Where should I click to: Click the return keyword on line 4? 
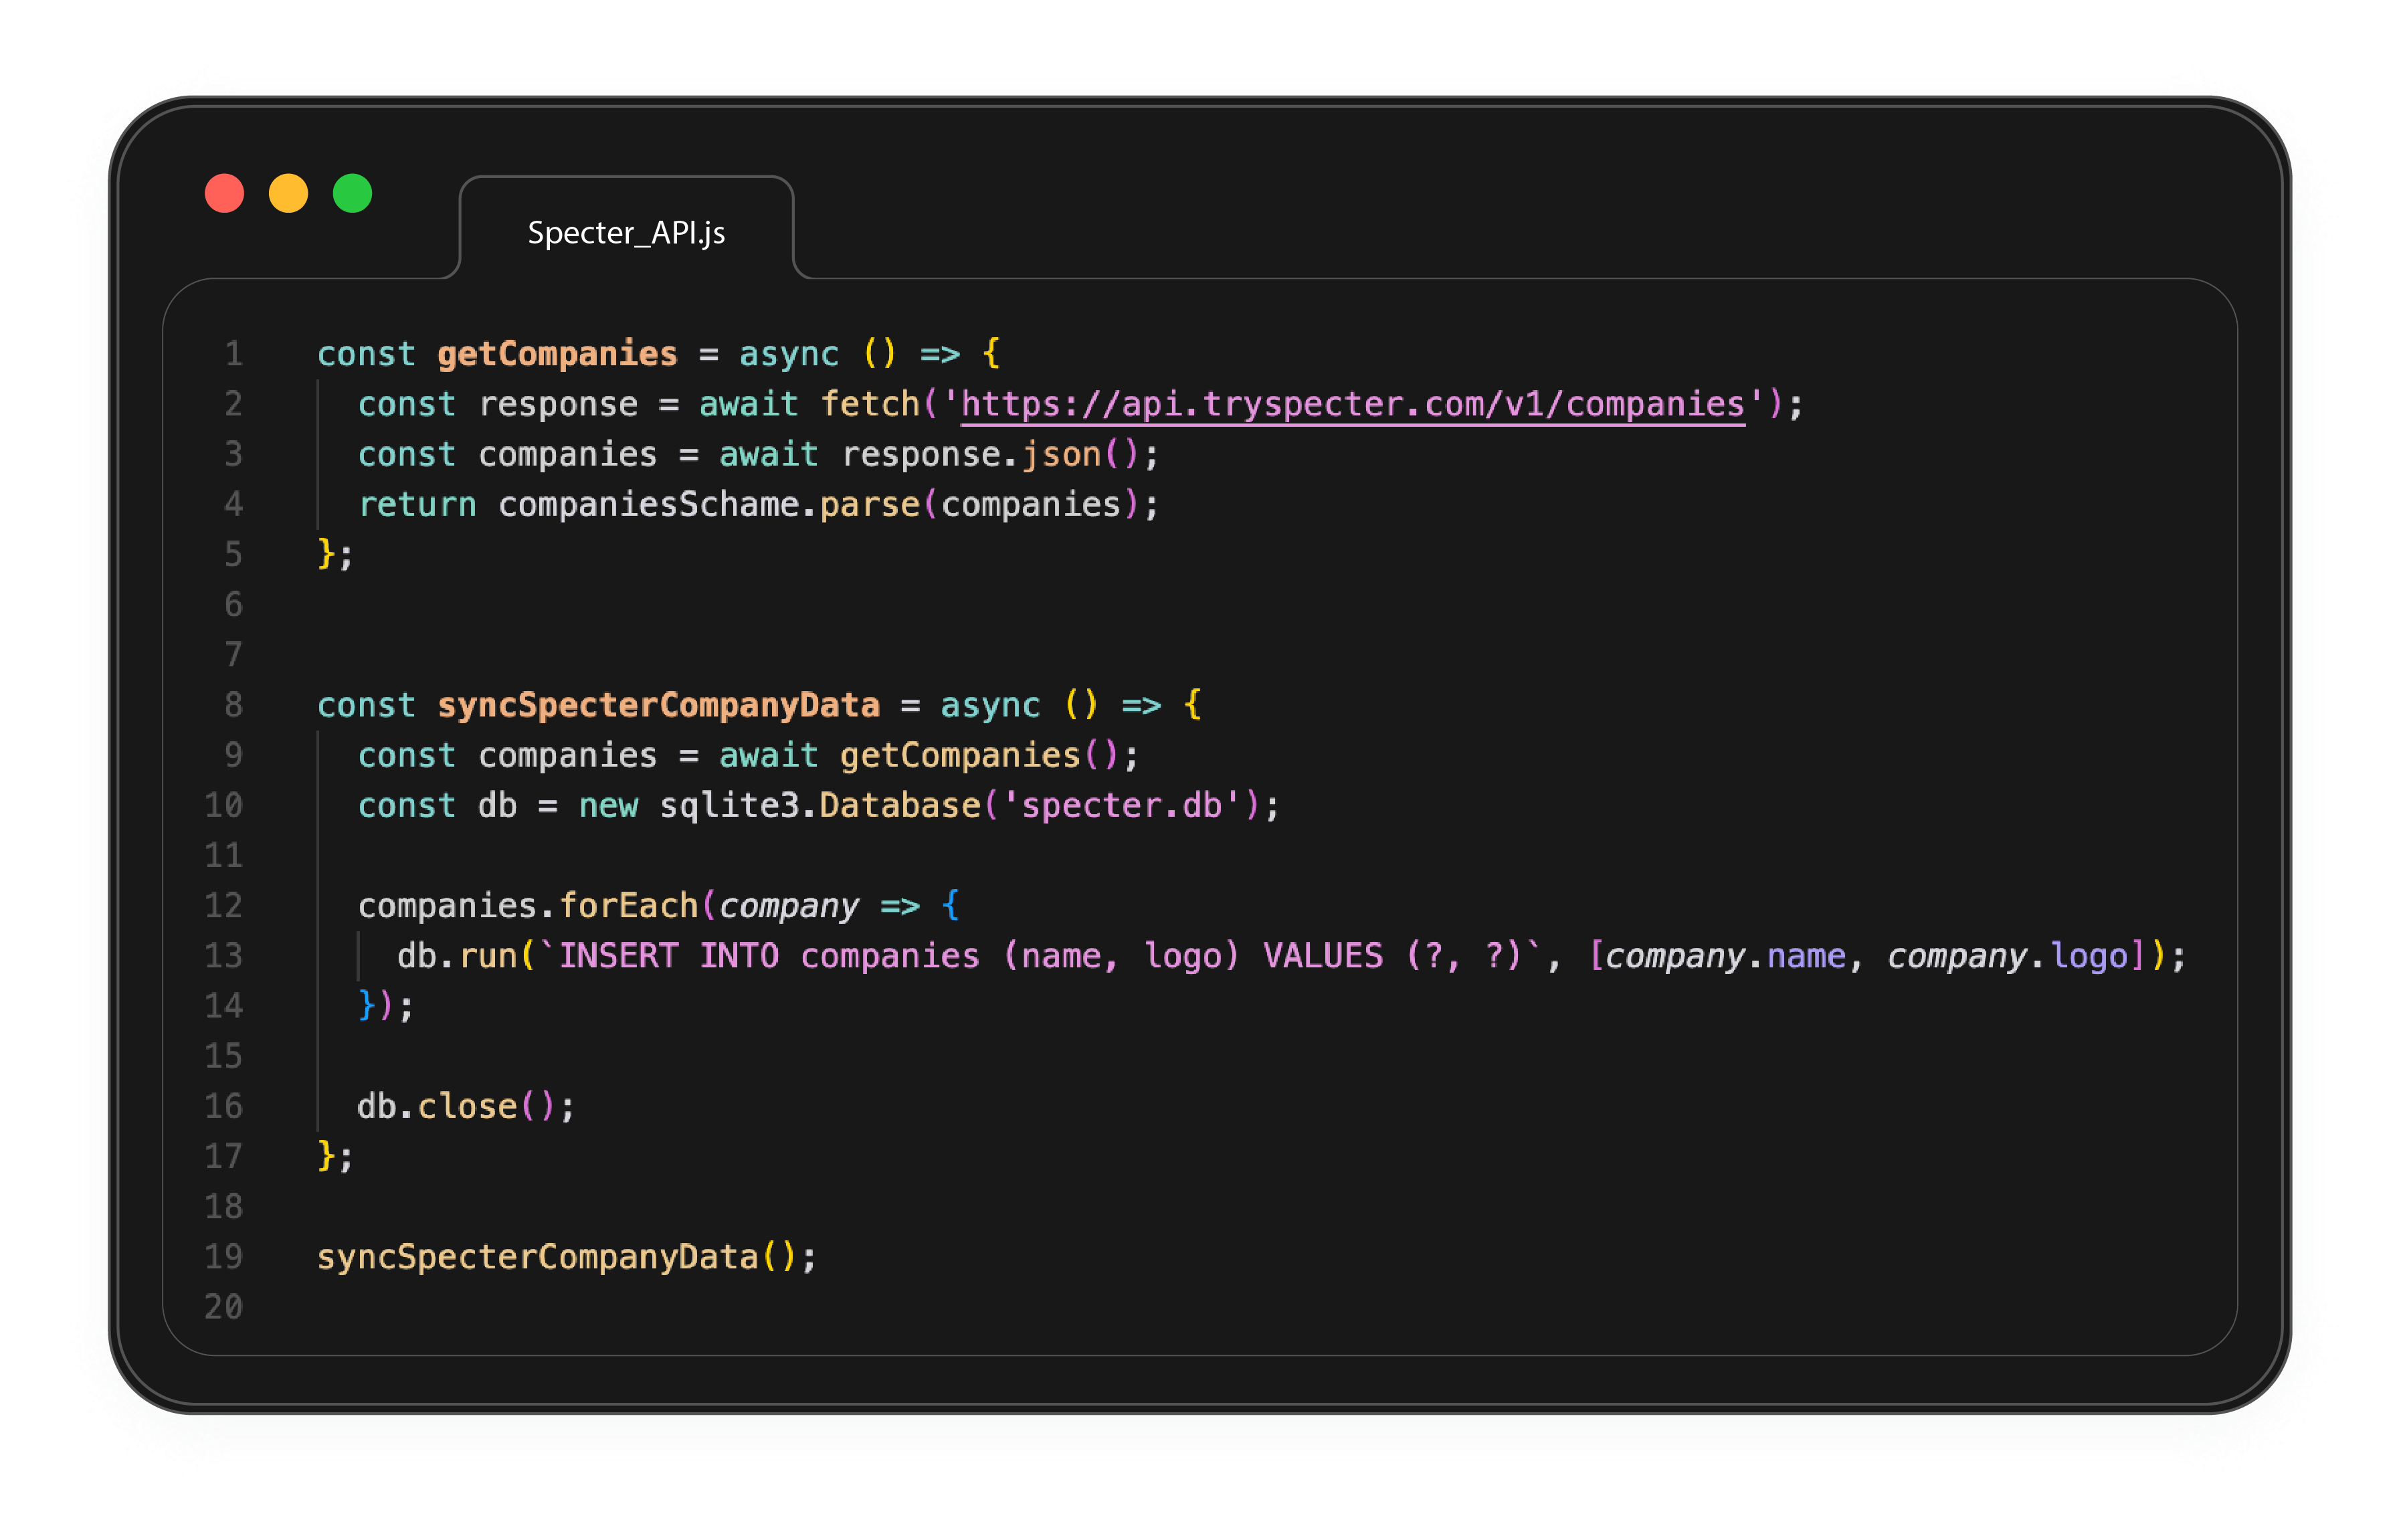(417, 504)
